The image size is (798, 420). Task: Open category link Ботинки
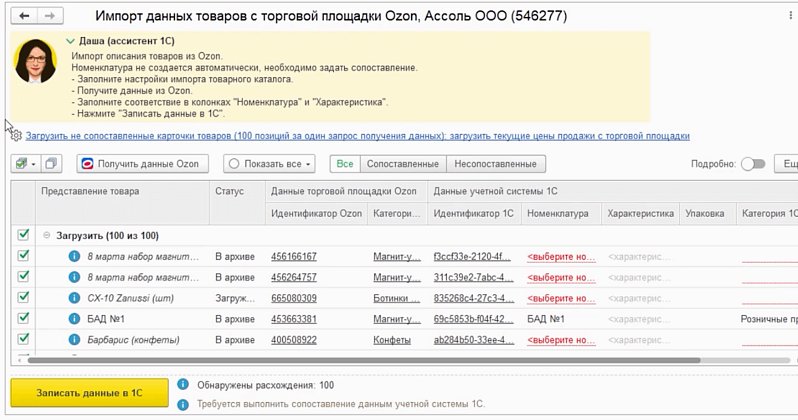point(396,298)
